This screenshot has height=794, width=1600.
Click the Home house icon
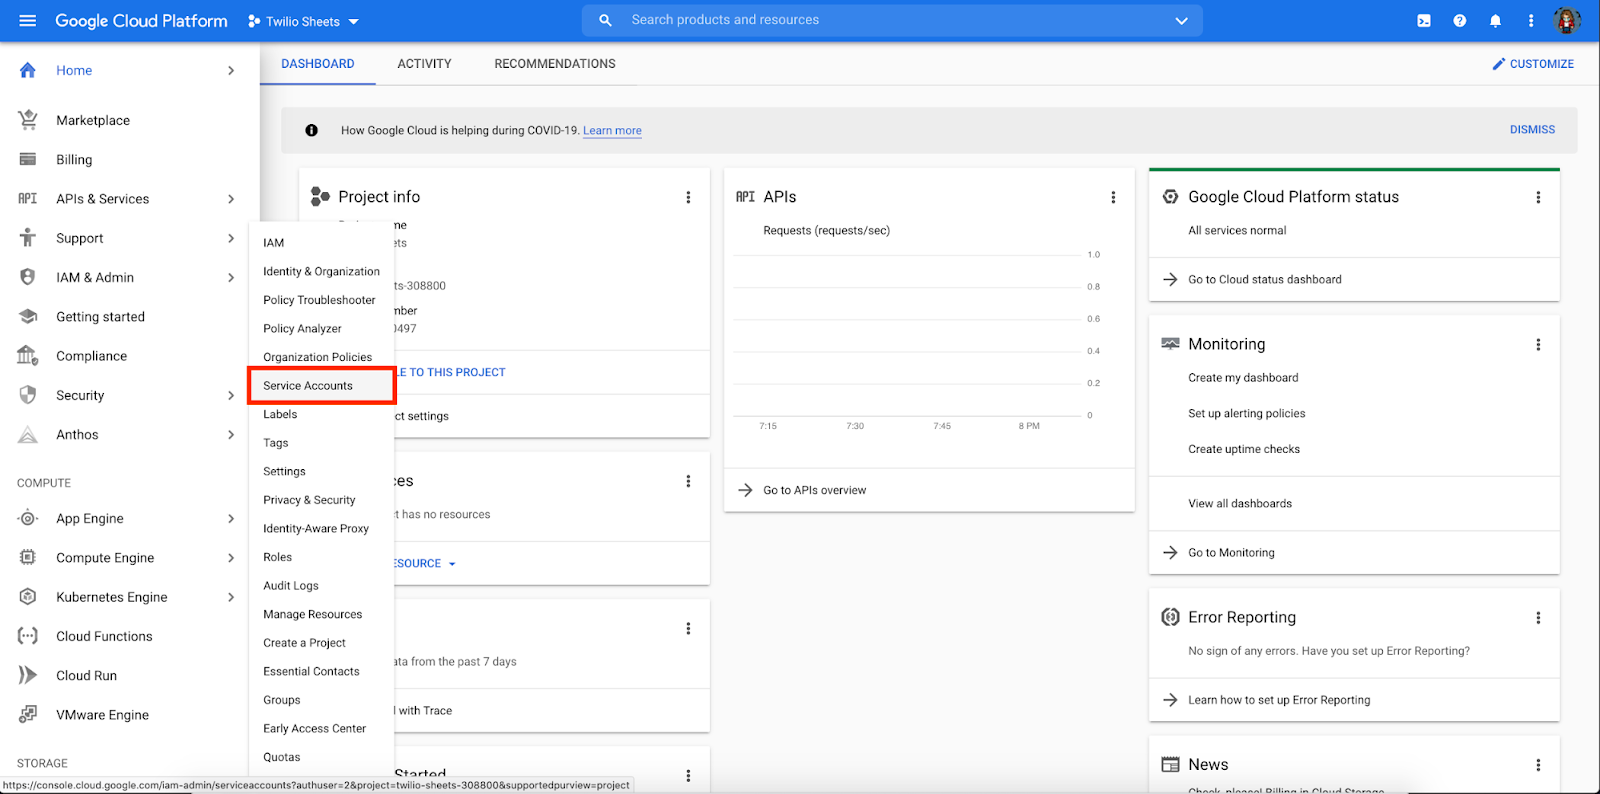point(28,70)
